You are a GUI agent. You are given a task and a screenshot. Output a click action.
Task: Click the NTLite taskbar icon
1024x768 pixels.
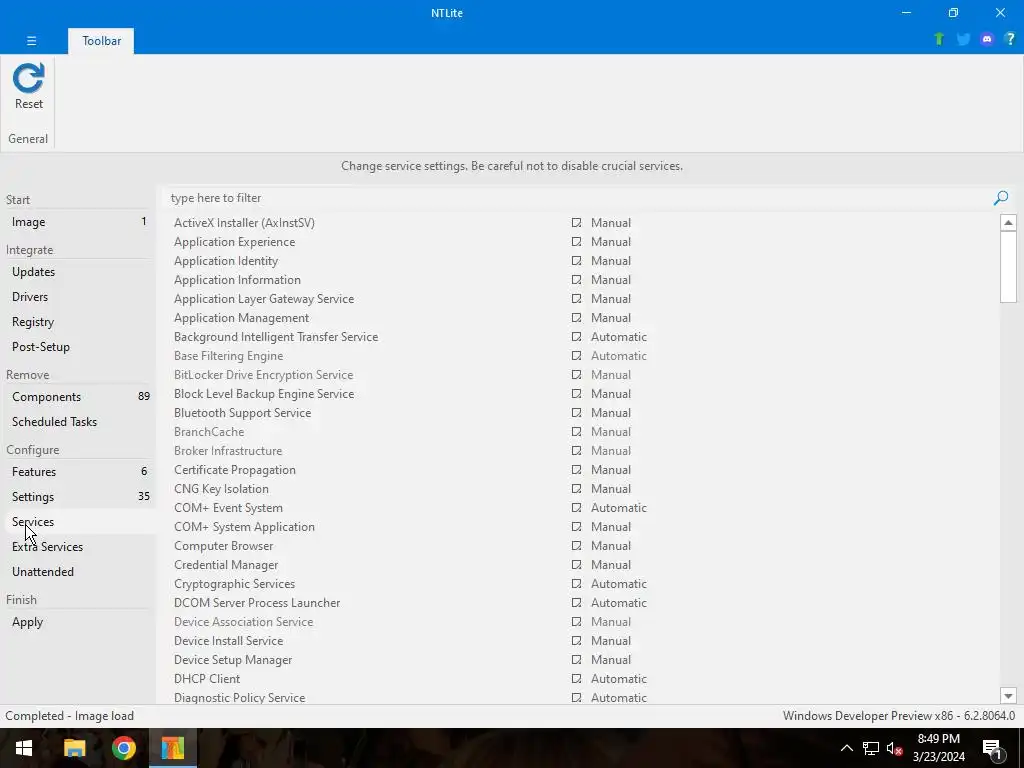tap(173, 748)
